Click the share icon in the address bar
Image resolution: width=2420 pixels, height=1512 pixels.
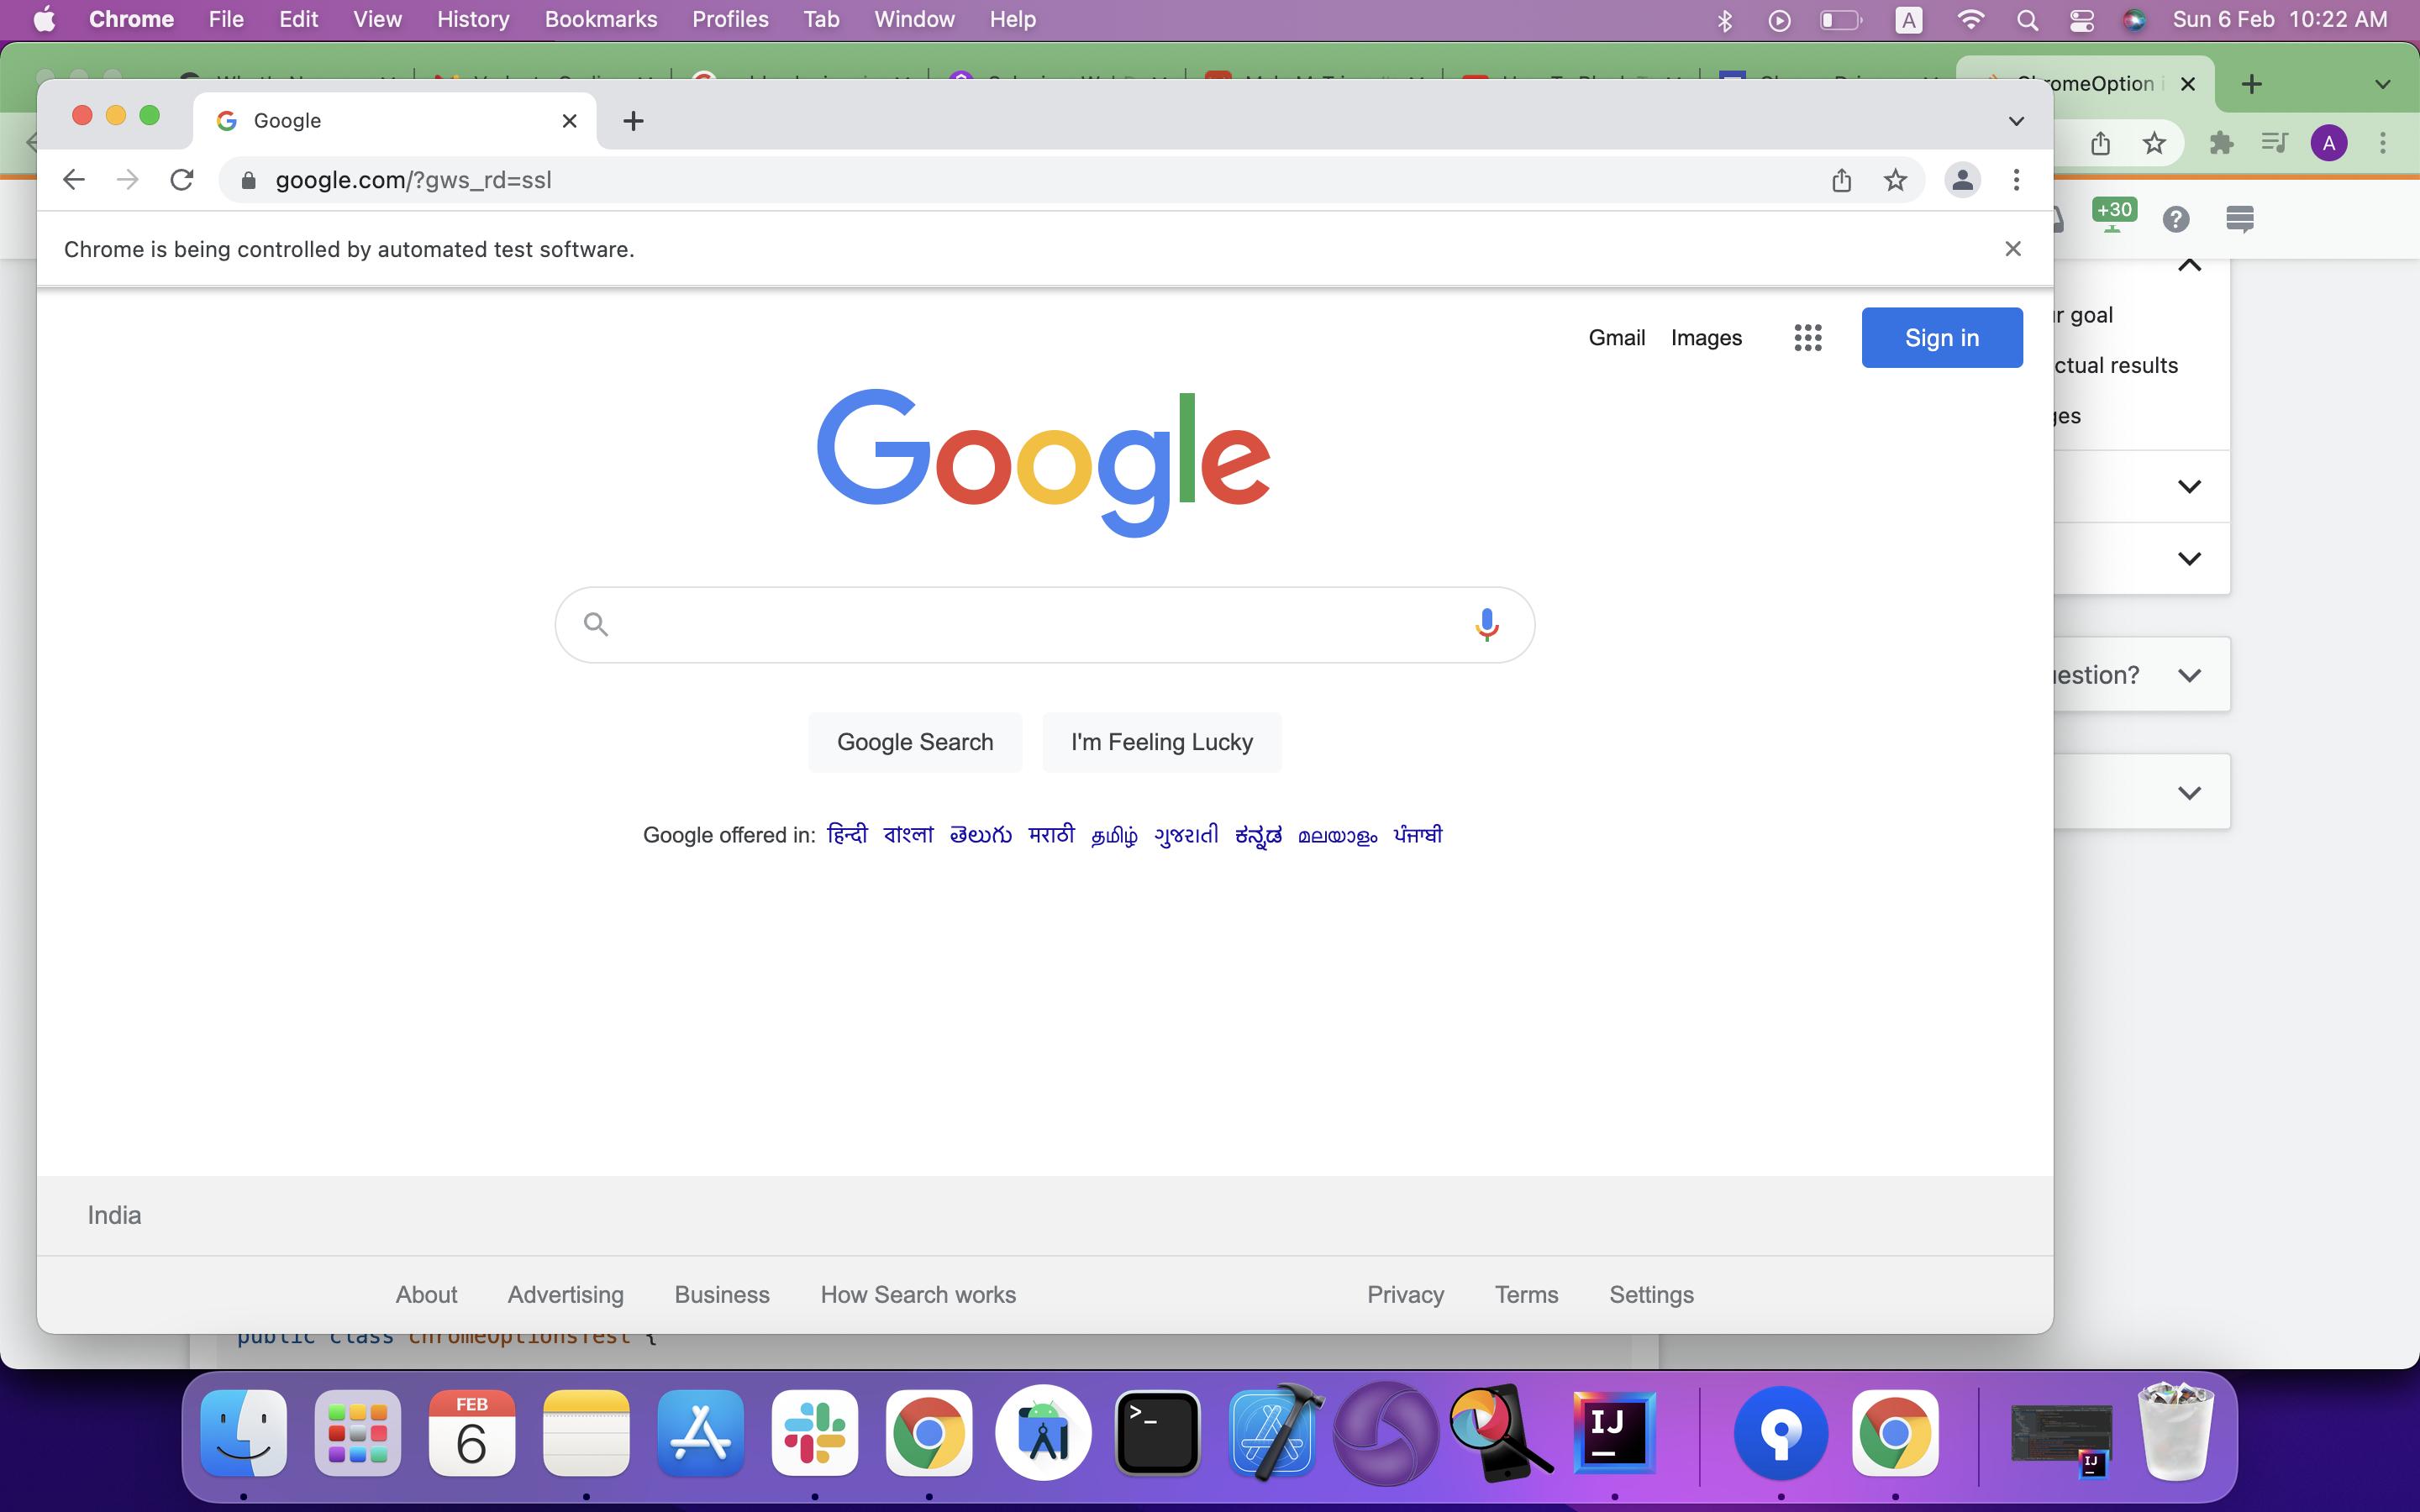(x=1841, y=180)
